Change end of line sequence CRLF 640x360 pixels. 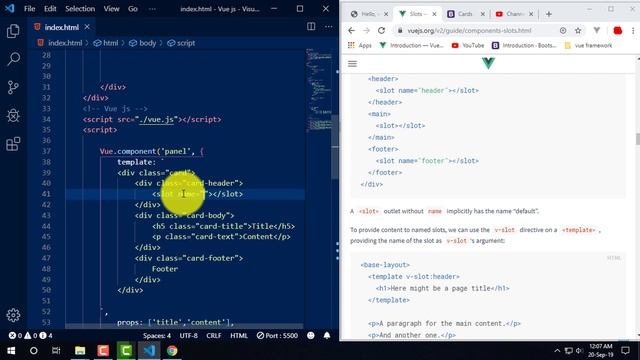pyautogui.click(x=214, y=336)
